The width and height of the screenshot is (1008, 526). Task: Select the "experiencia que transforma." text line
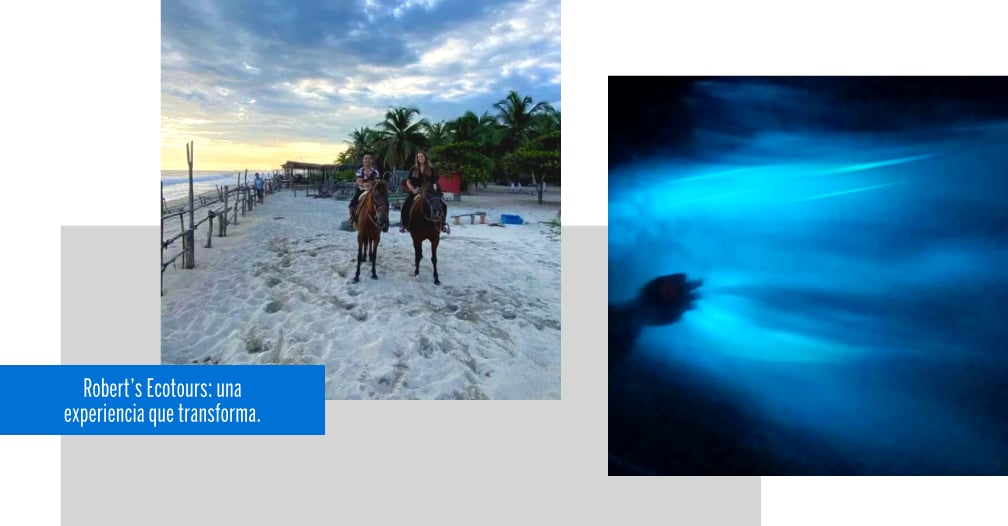162,413
